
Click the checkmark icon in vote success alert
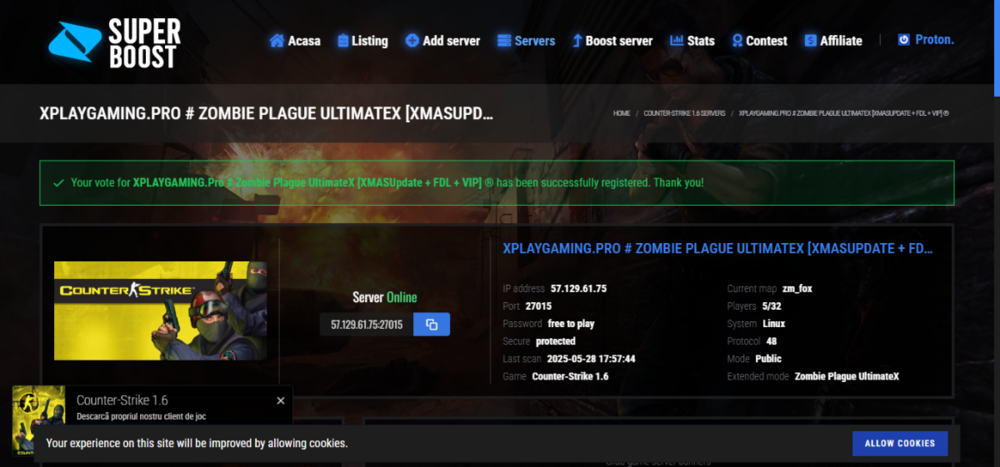[59, 183]
